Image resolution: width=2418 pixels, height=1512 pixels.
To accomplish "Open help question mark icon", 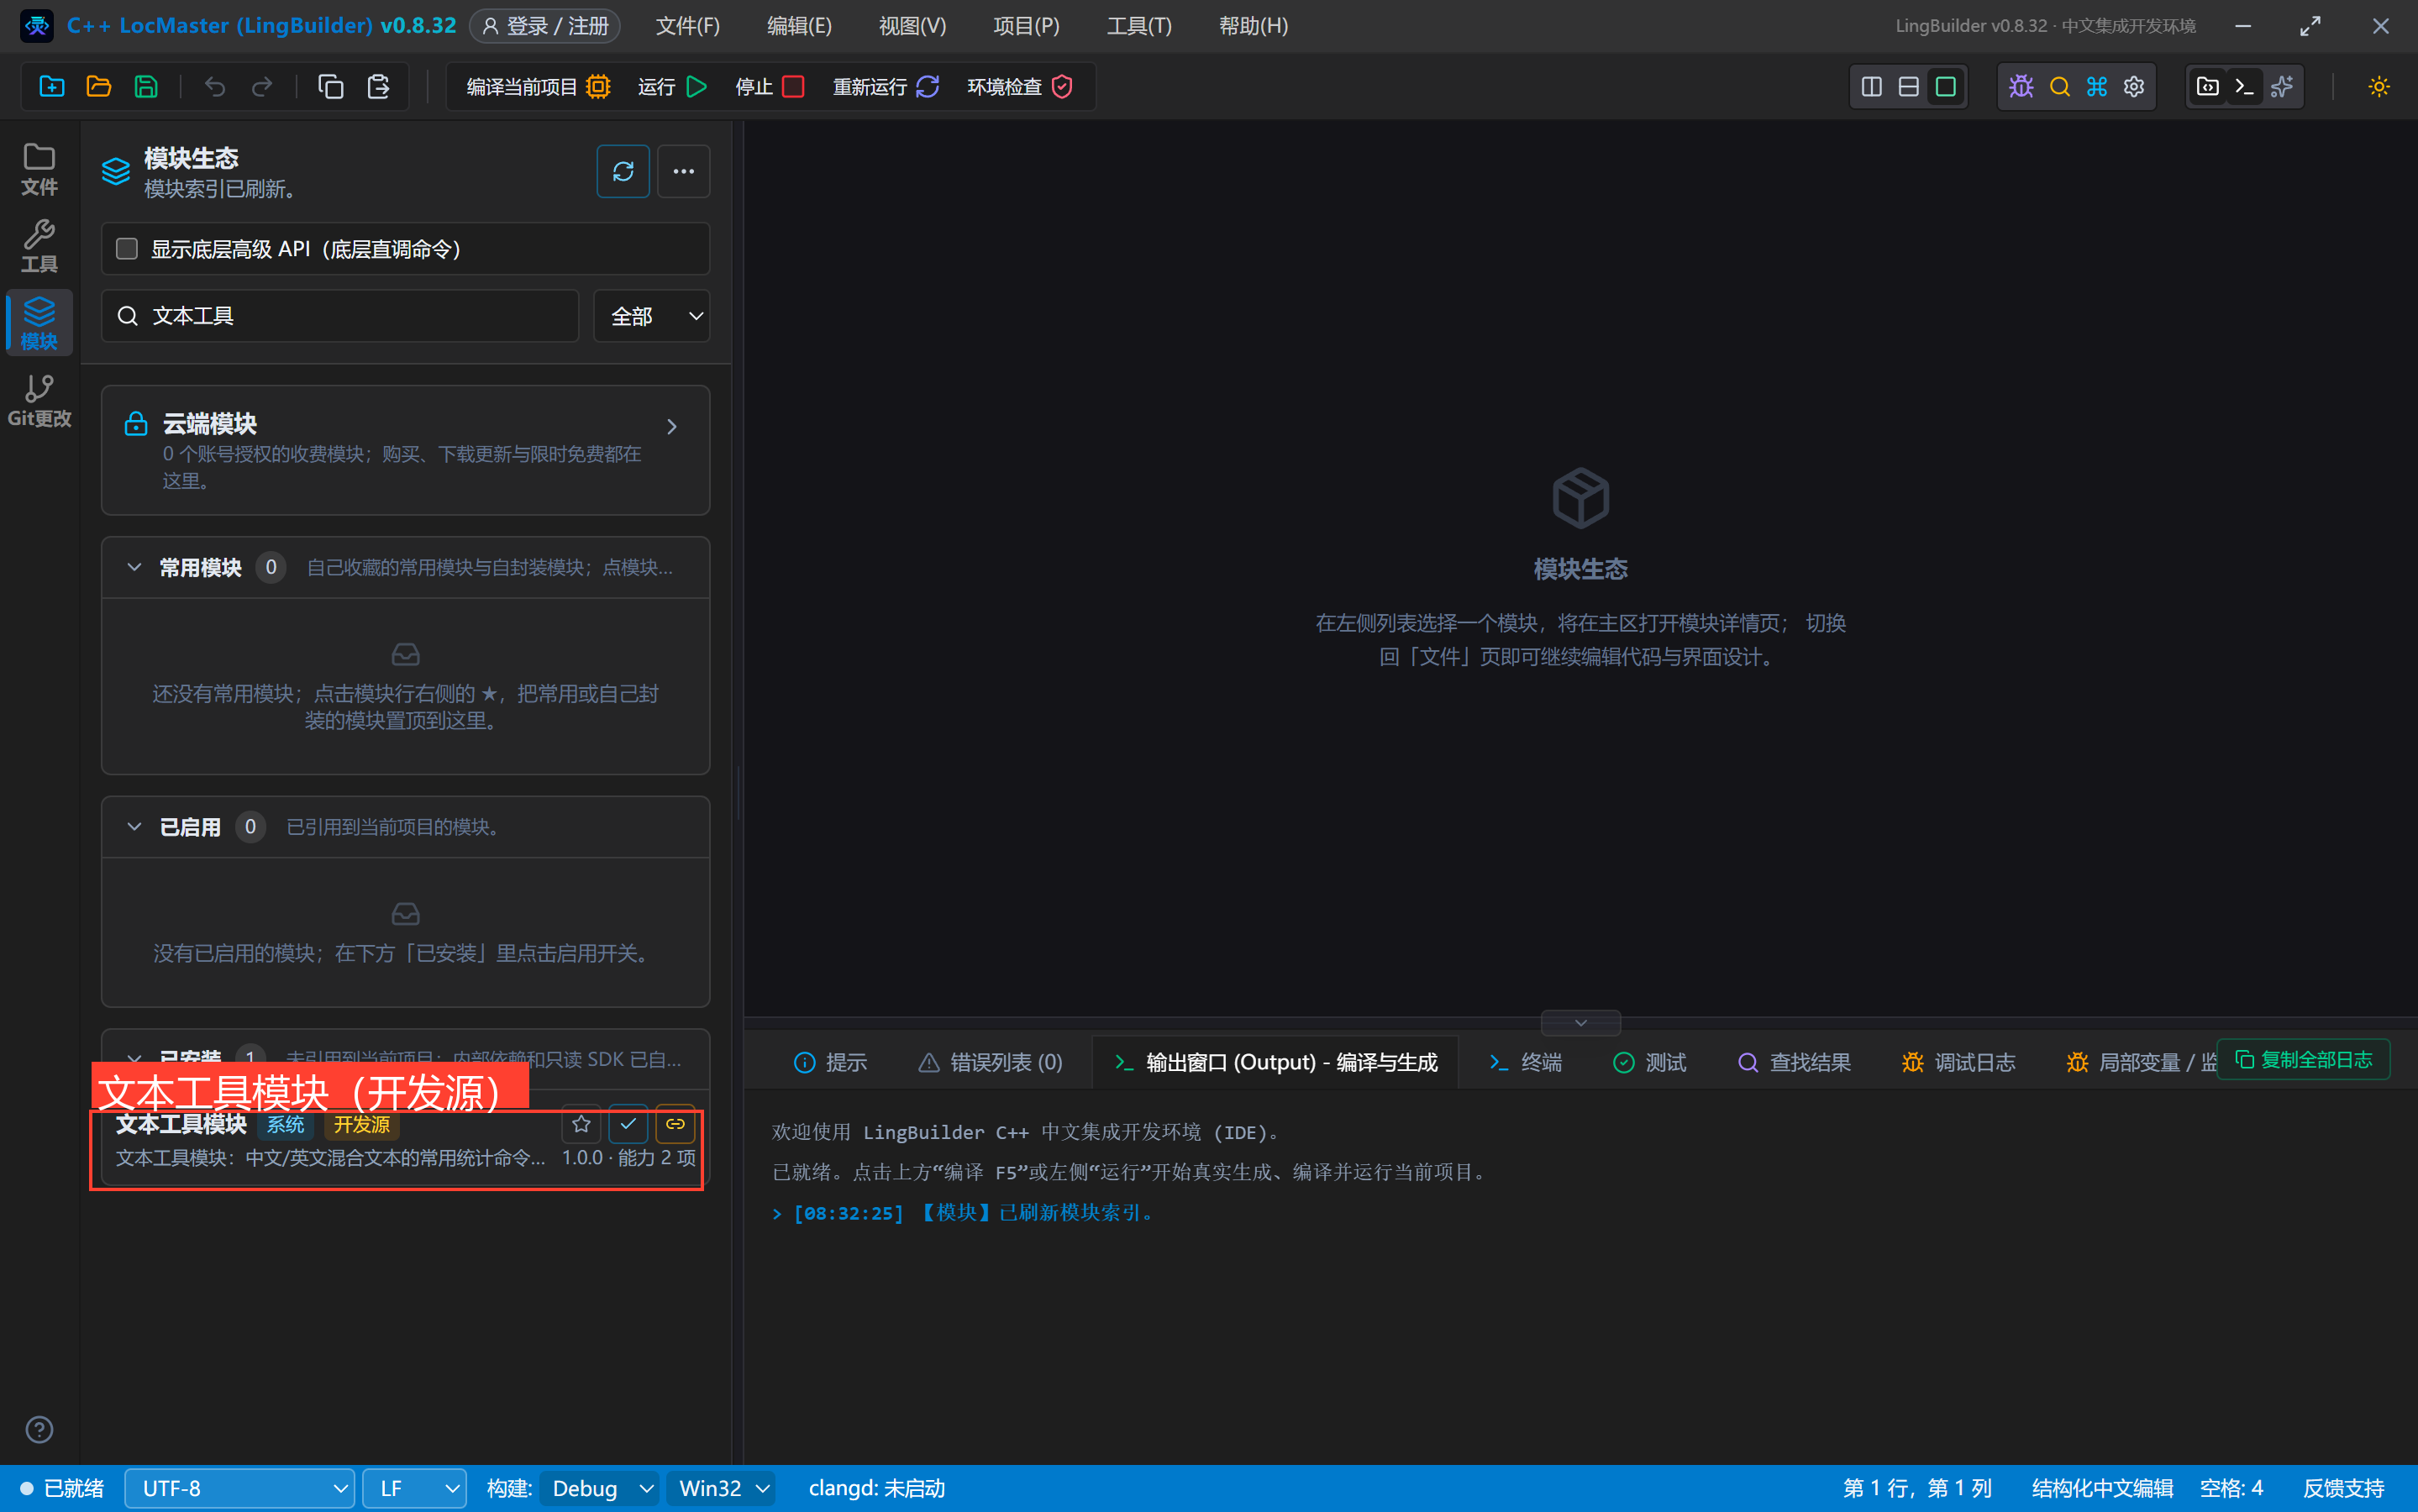I will pyautogui.click(x=39, y=1430).
